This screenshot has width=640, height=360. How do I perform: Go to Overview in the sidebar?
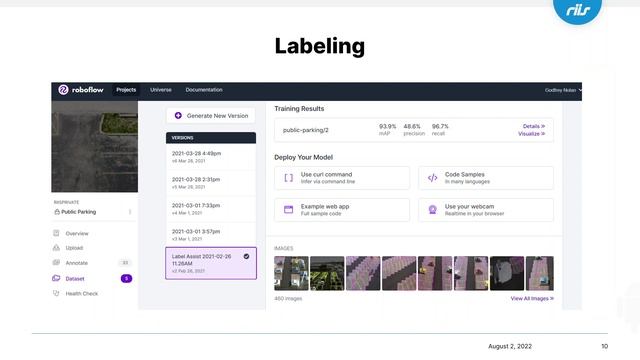pos(77,233)
